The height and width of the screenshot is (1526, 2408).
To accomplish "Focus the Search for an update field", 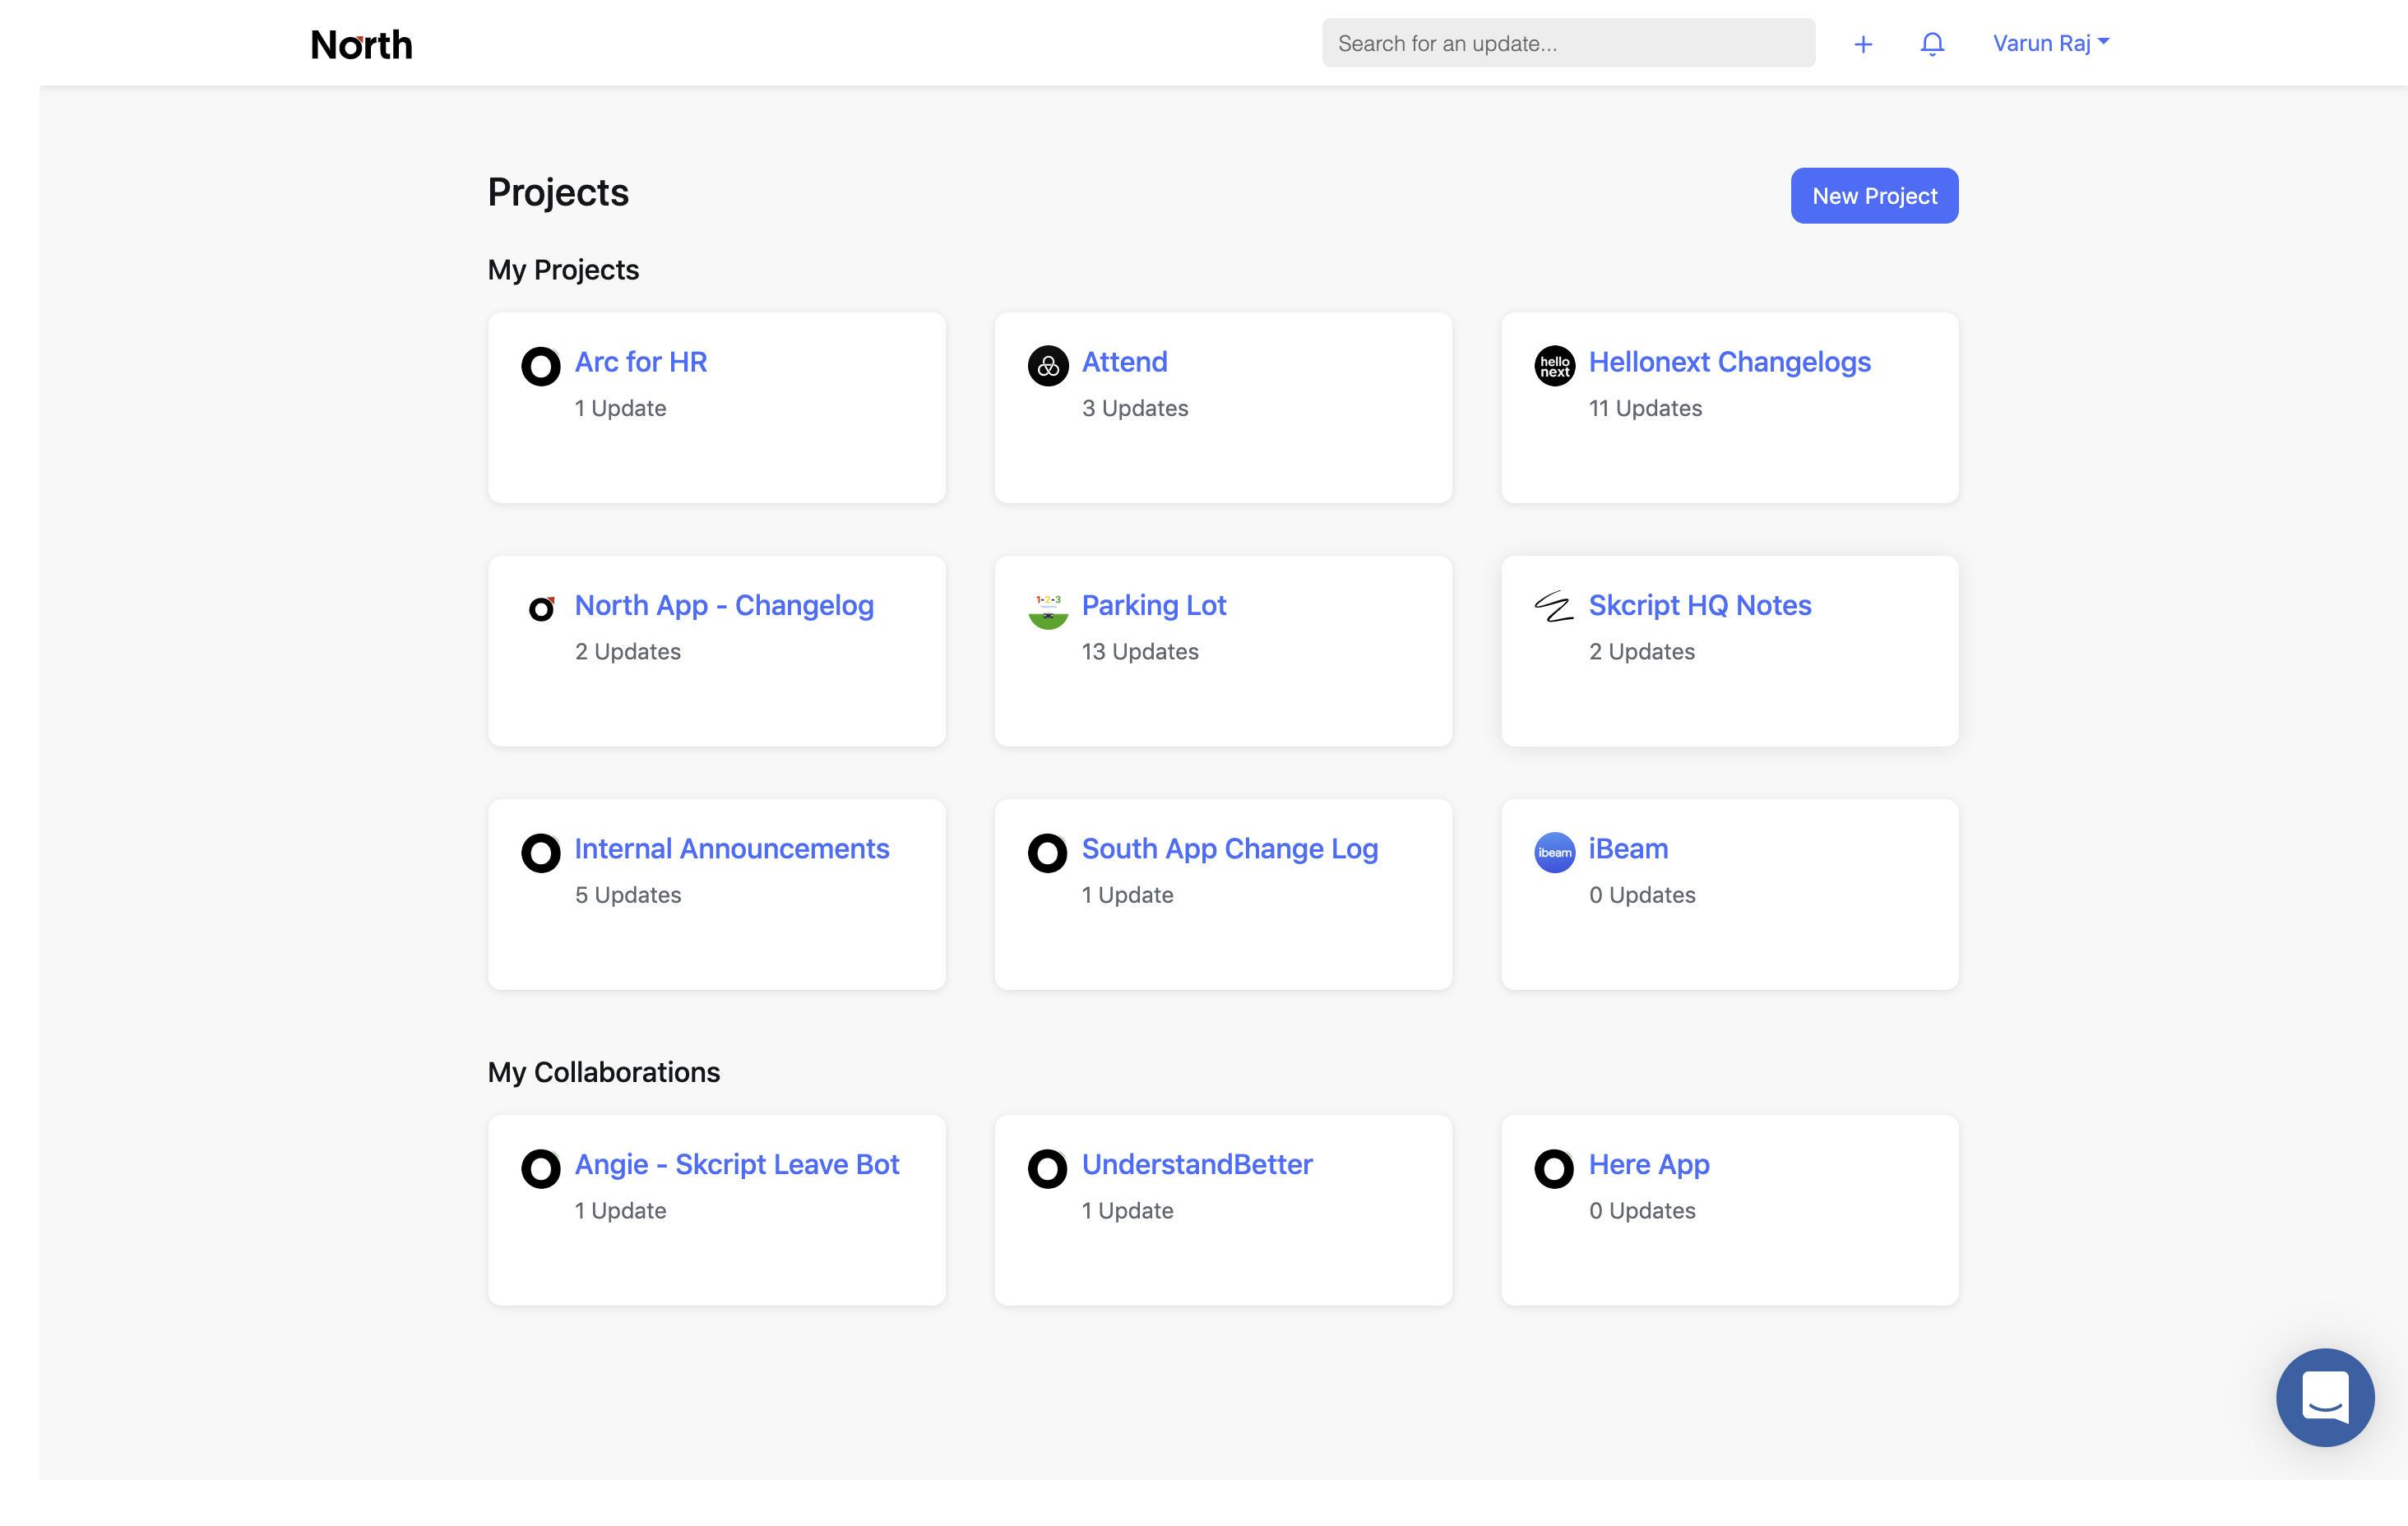I will (1568, 43).
